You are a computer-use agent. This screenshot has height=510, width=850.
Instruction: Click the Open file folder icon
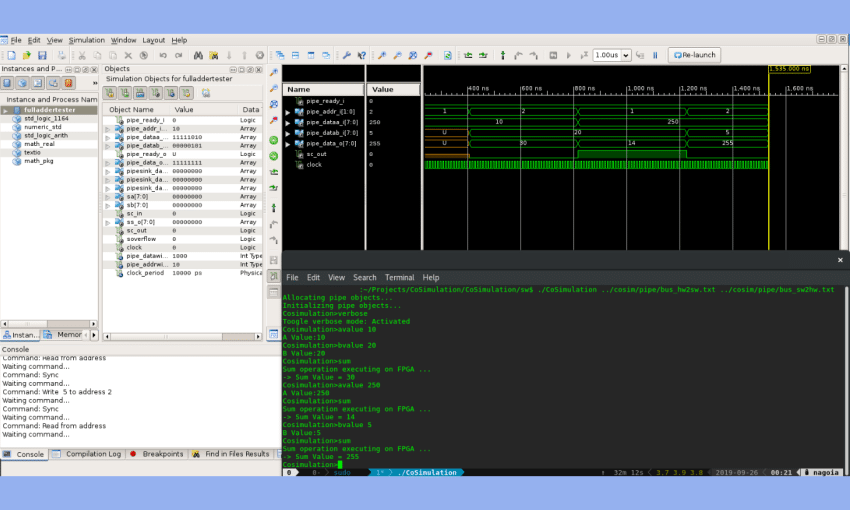[x=26, y=55]
